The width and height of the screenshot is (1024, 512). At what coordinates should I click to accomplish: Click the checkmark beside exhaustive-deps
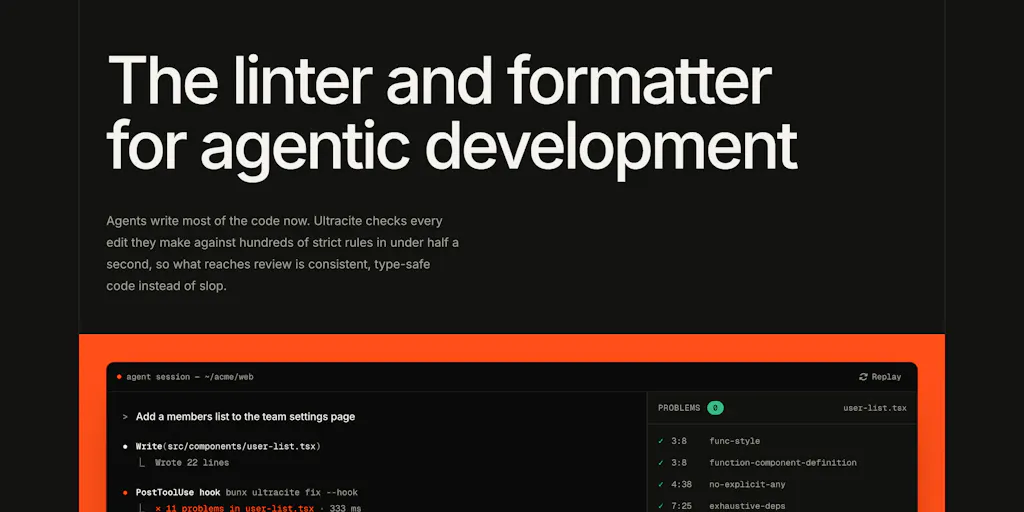[x=661, y=506]
